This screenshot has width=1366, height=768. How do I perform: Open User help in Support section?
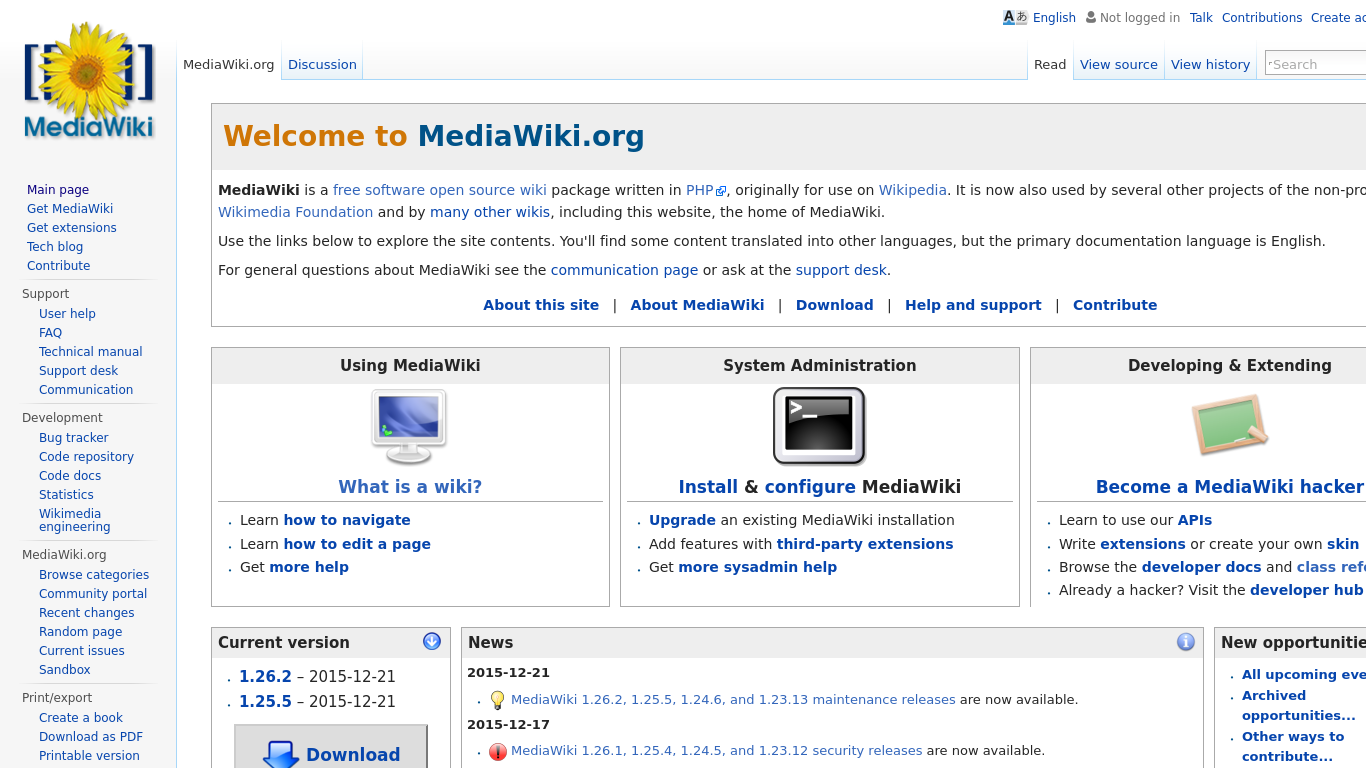67,314
